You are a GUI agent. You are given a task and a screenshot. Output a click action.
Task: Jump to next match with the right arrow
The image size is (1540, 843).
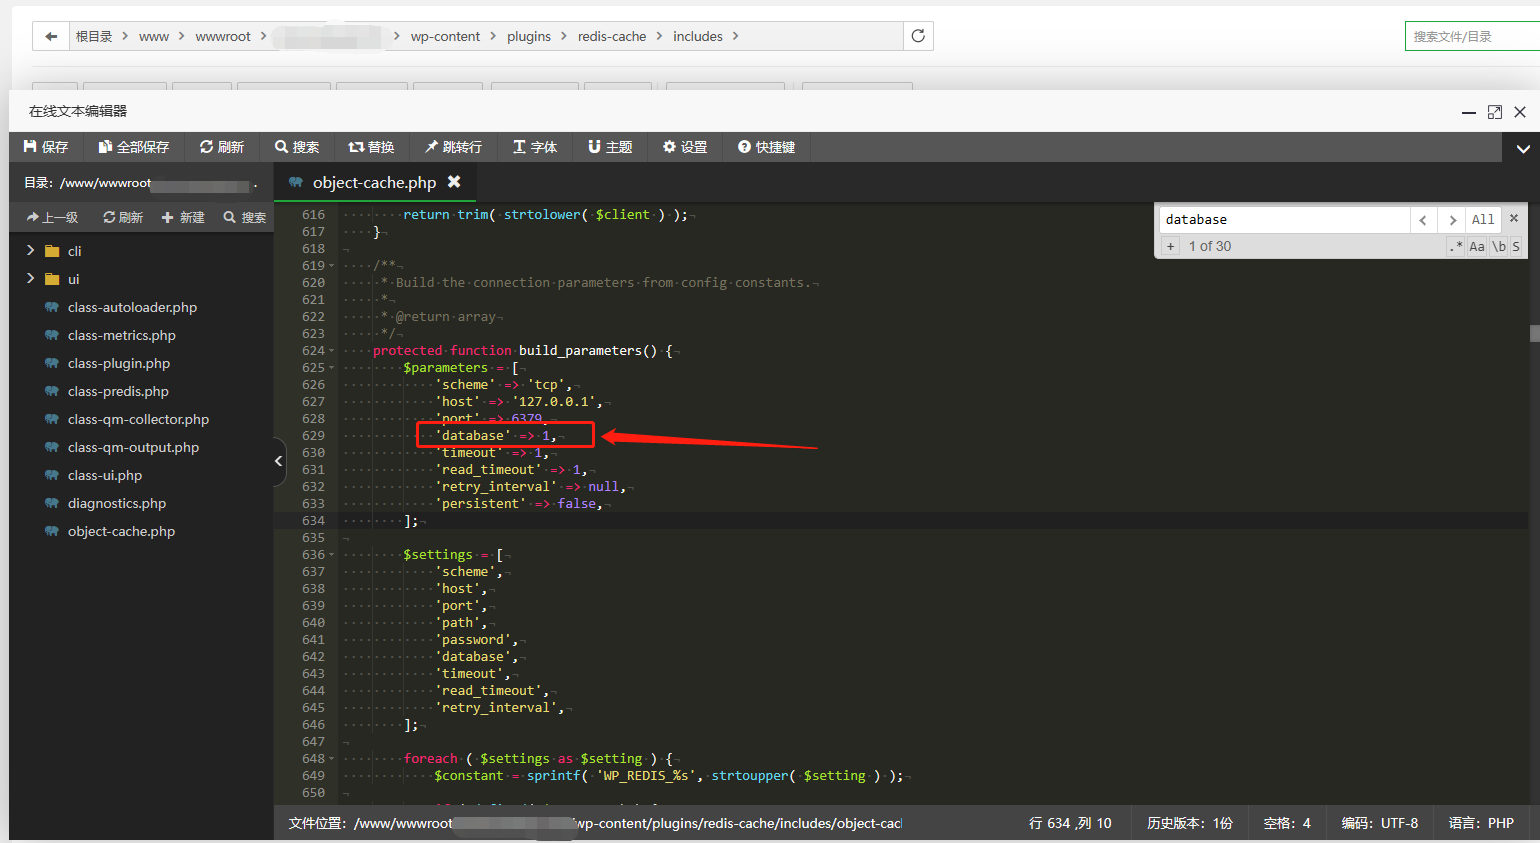coord(1452,219)
